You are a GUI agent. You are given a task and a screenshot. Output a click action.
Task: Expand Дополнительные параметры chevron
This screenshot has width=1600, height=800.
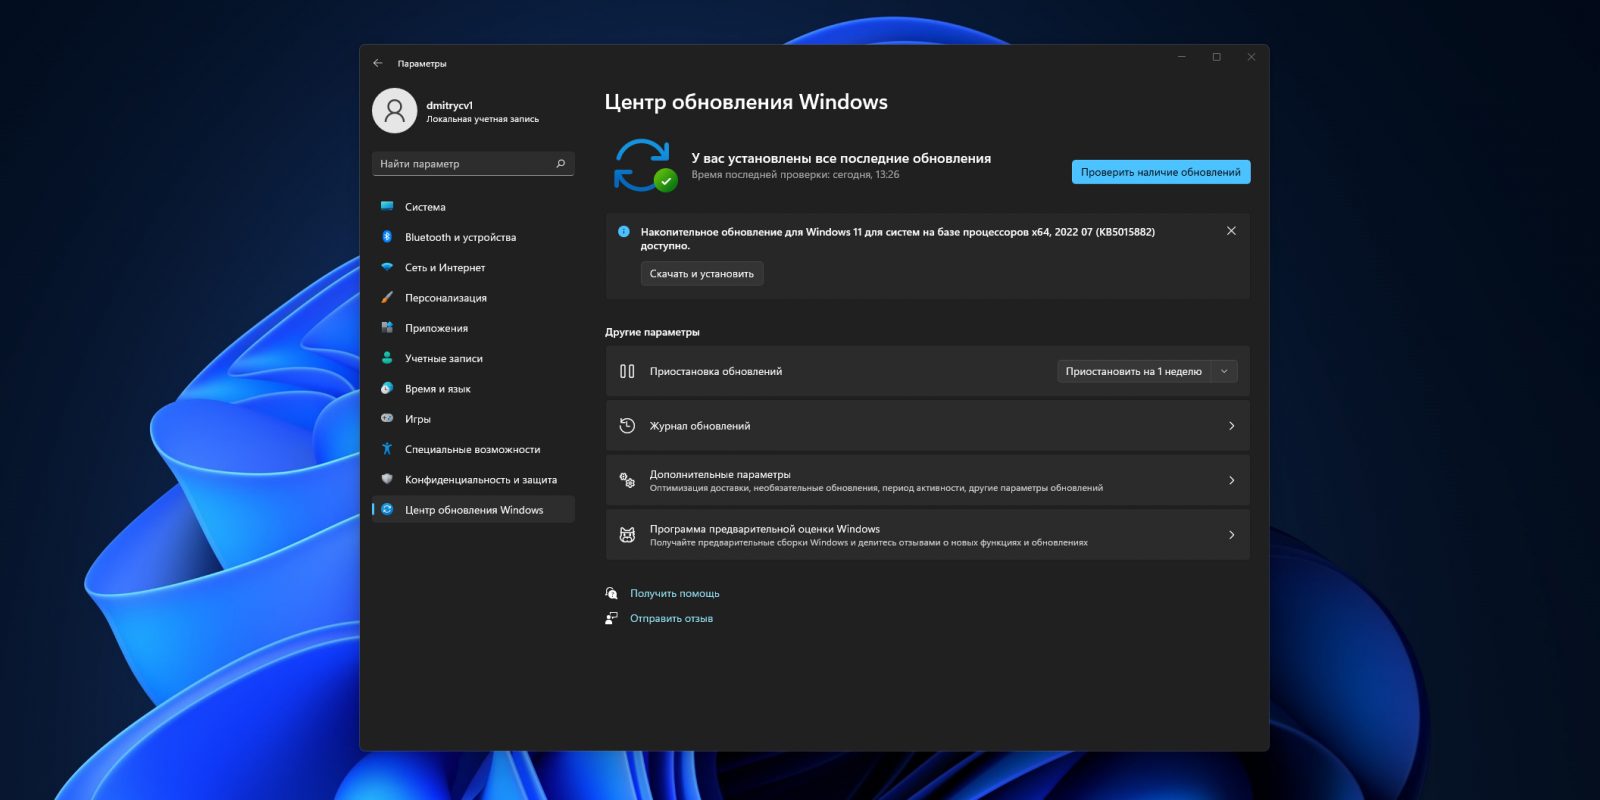[1231, 480]
